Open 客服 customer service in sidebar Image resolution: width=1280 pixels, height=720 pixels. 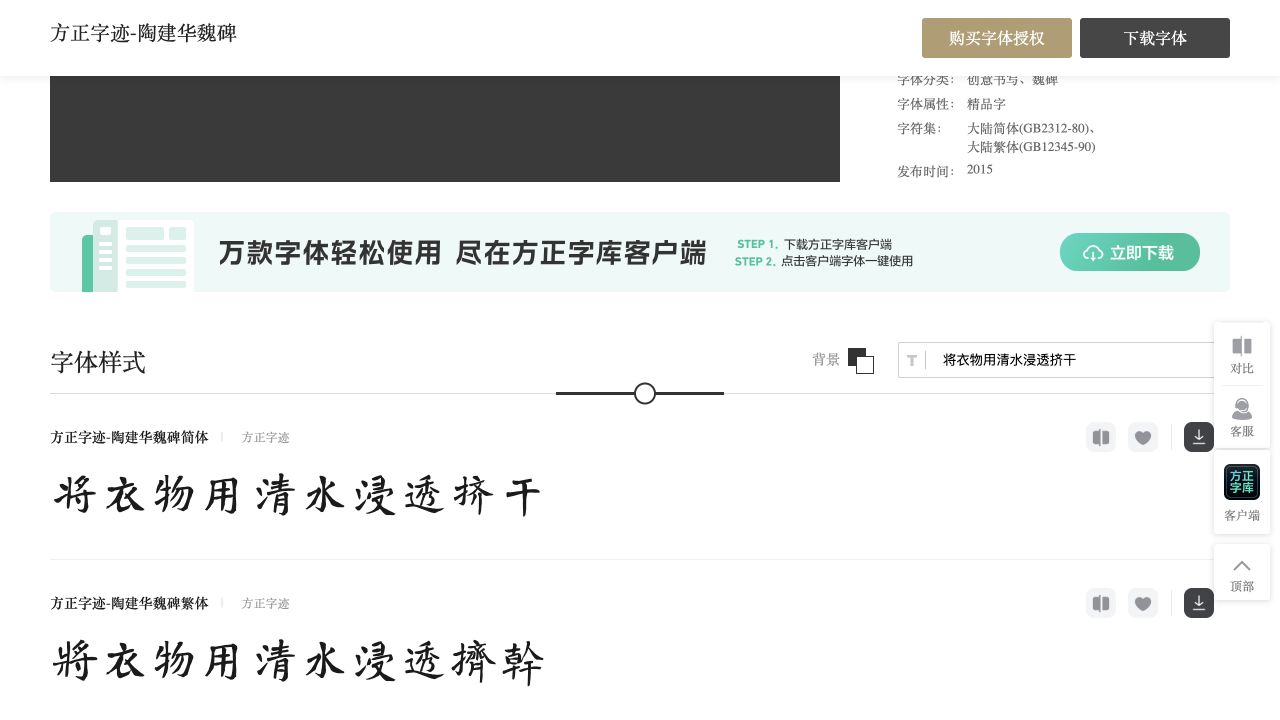(1242, 417)
